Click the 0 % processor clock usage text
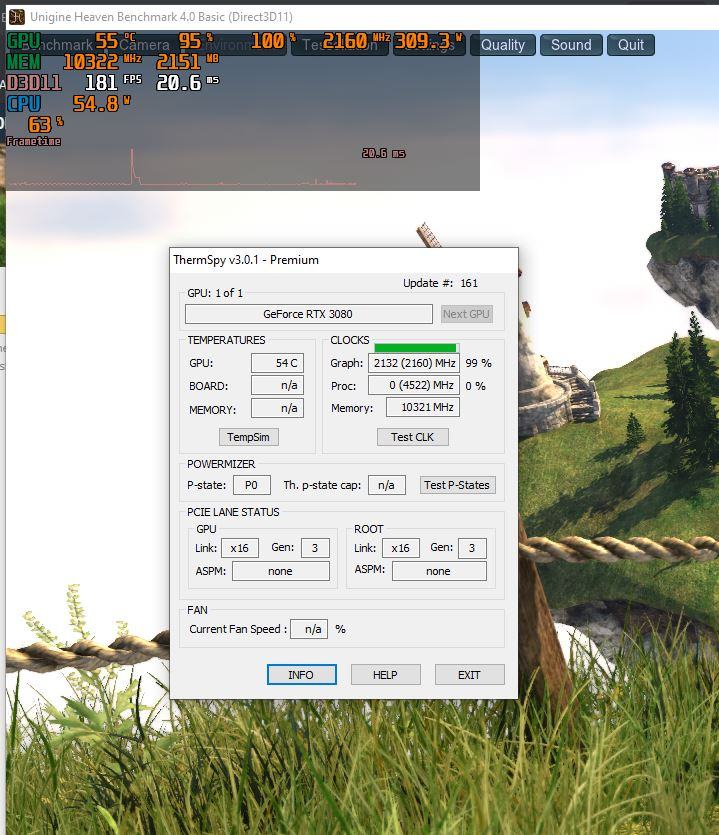The width and height of the screenshot is (719, 835). 476,386
